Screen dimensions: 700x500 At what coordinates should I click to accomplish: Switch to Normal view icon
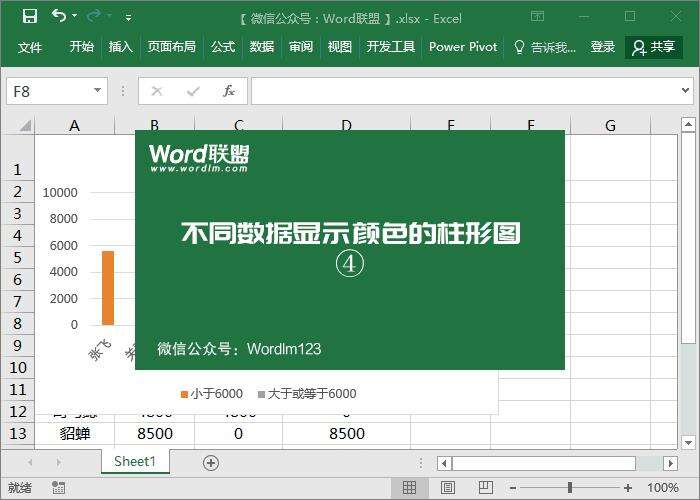(x=409, y=488)
